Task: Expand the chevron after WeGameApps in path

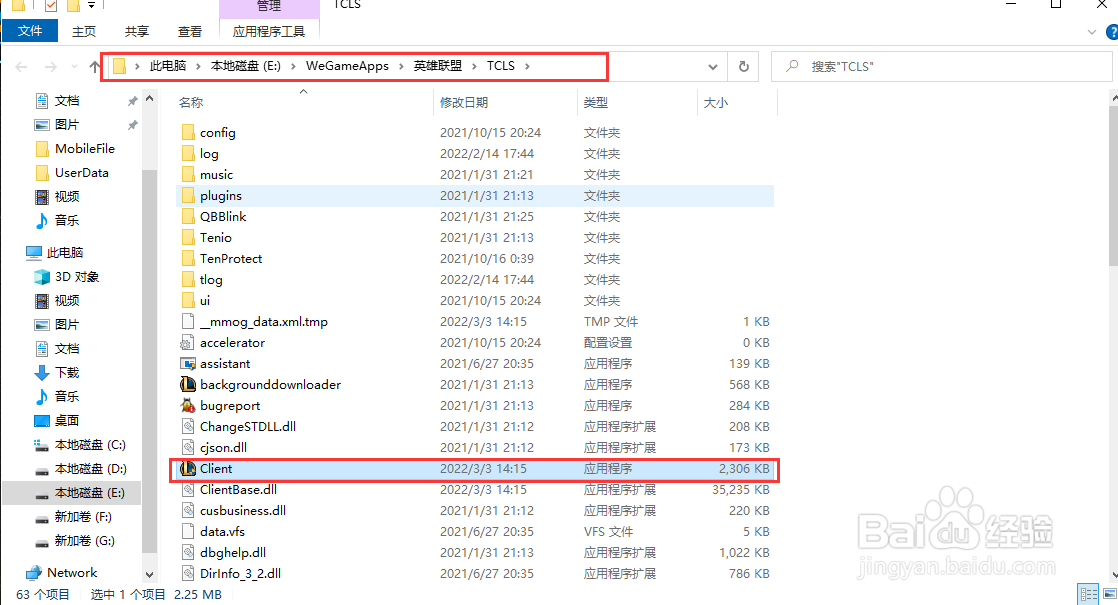Action: tap(401, 66)
